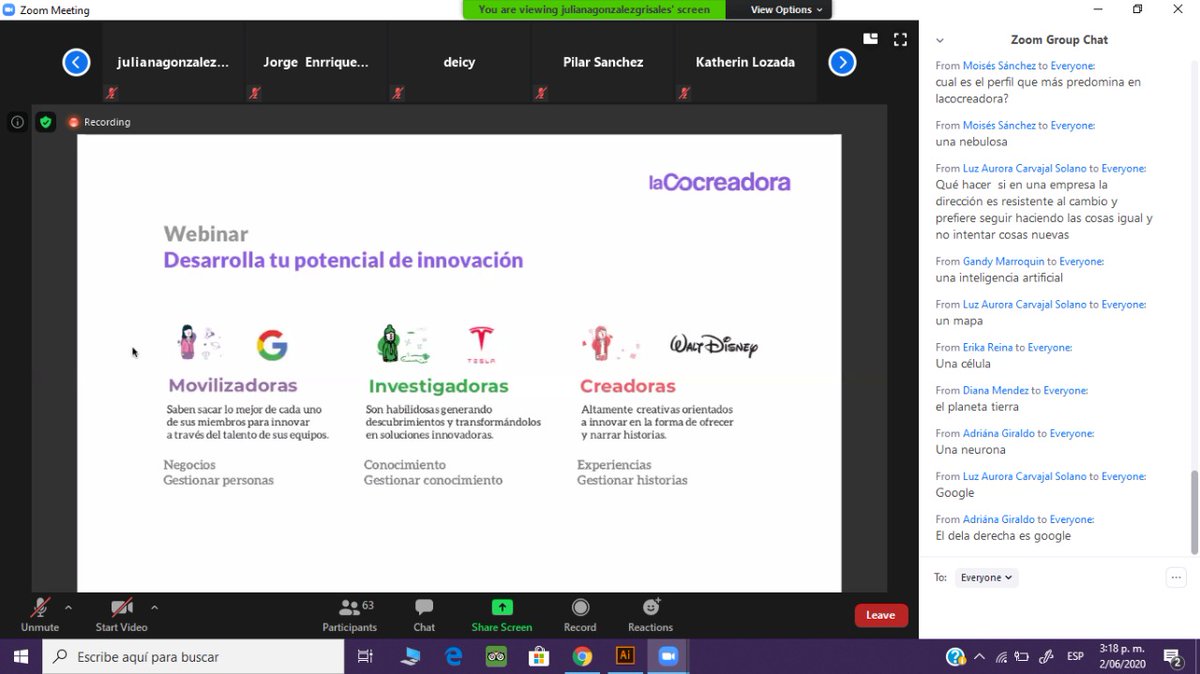Open the Participants panel

coord(349,614)
